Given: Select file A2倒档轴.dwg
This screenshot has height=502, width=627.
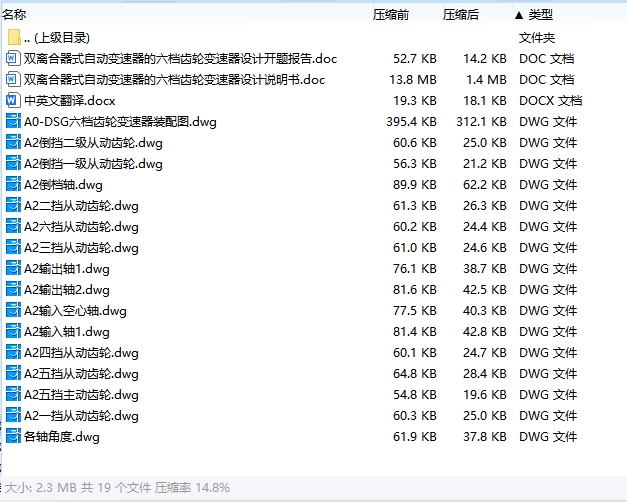Looking at the screenshot, I should coord(63,184).
